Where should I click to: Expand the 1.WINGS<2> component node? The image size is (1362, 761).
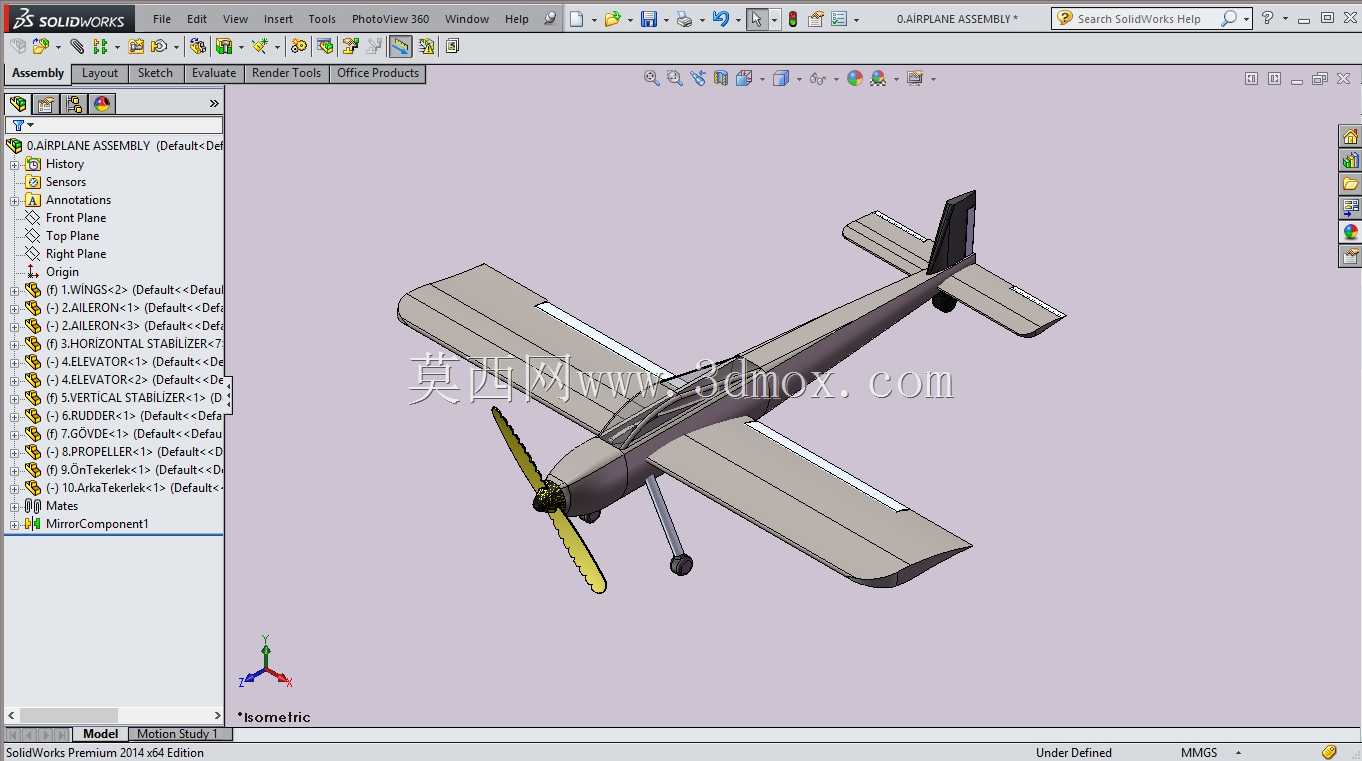14,290
